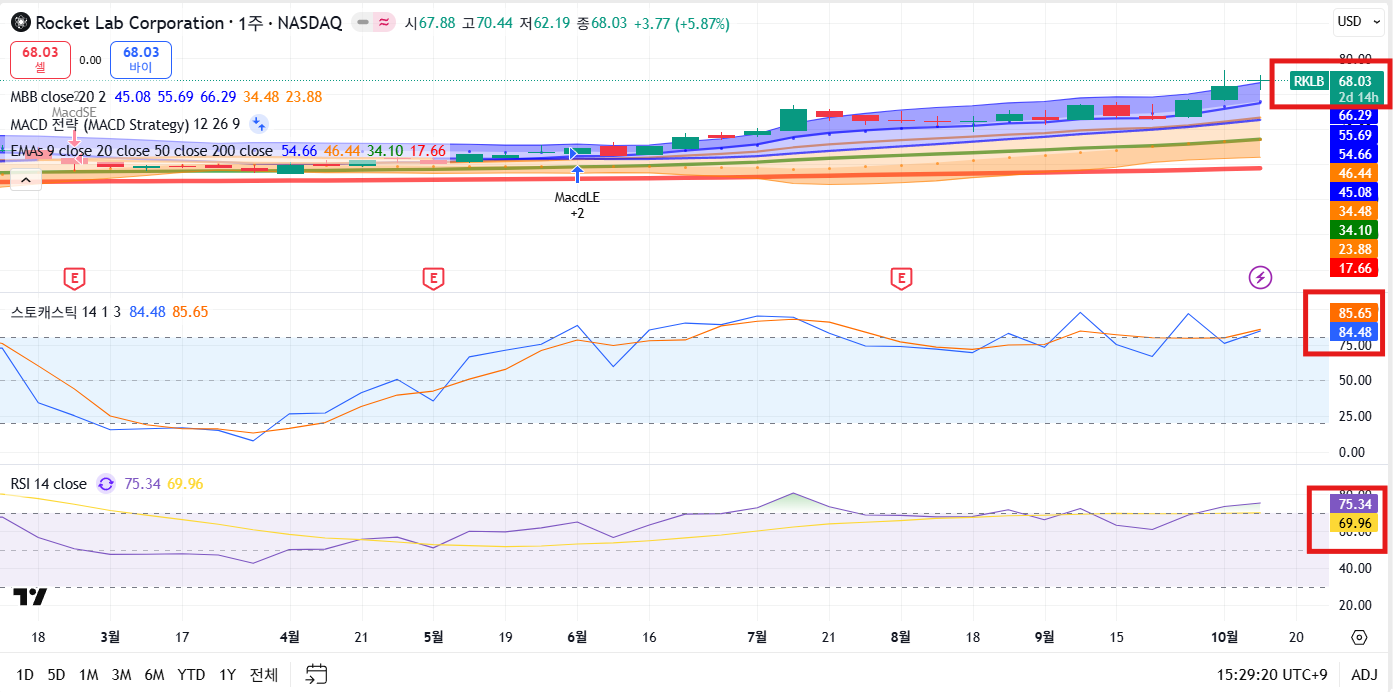Click the earnings E marker above 5월
The image size is (1393, 692).
click(x=432, y=278)
